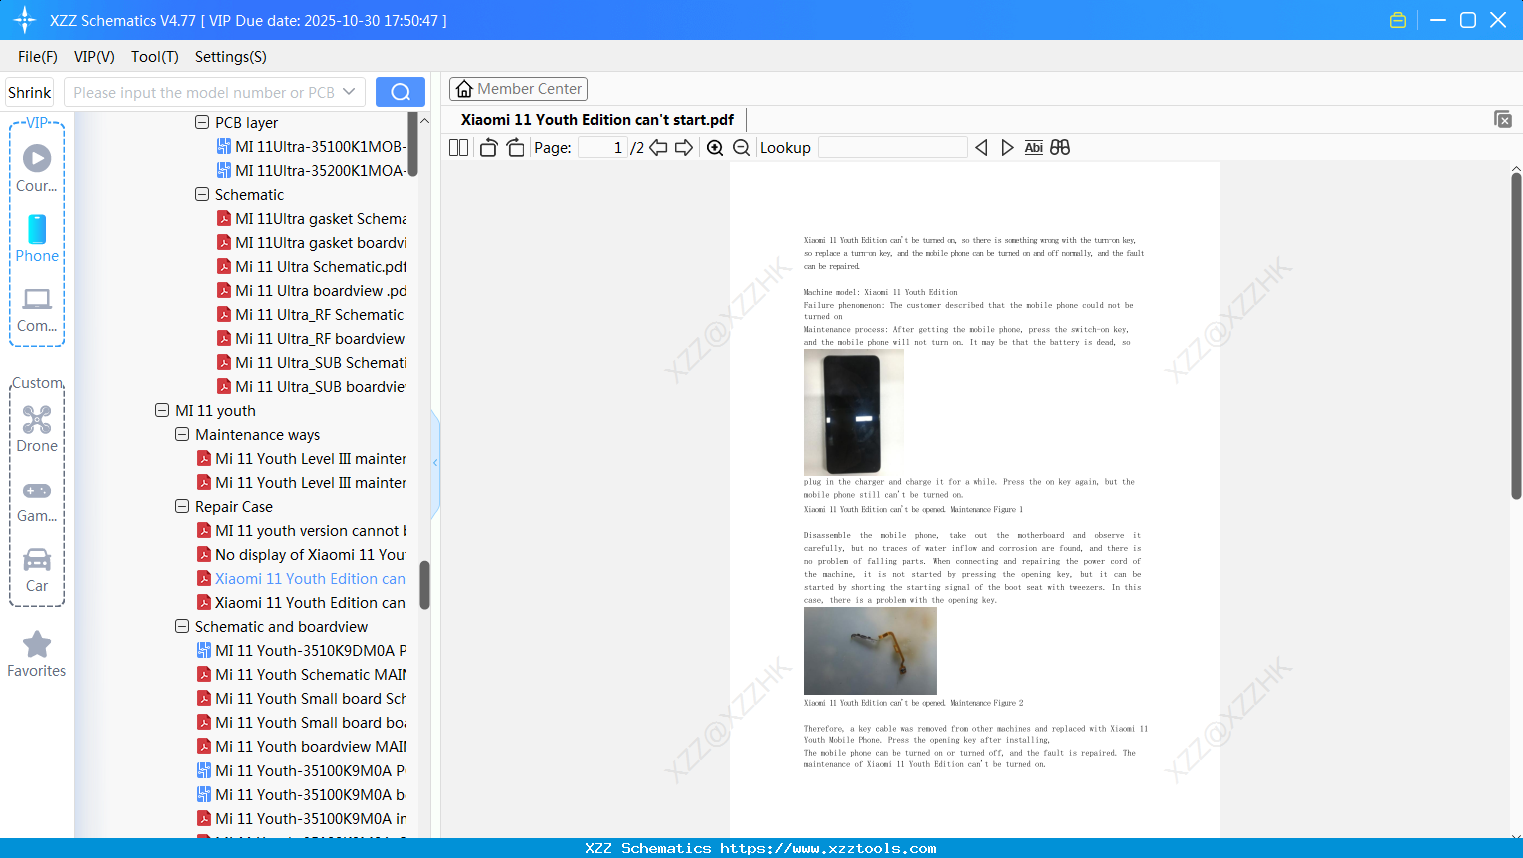The image size is (1523, 858).
Task: Focus the model number or PCB search field
Action: click(203, 92)
